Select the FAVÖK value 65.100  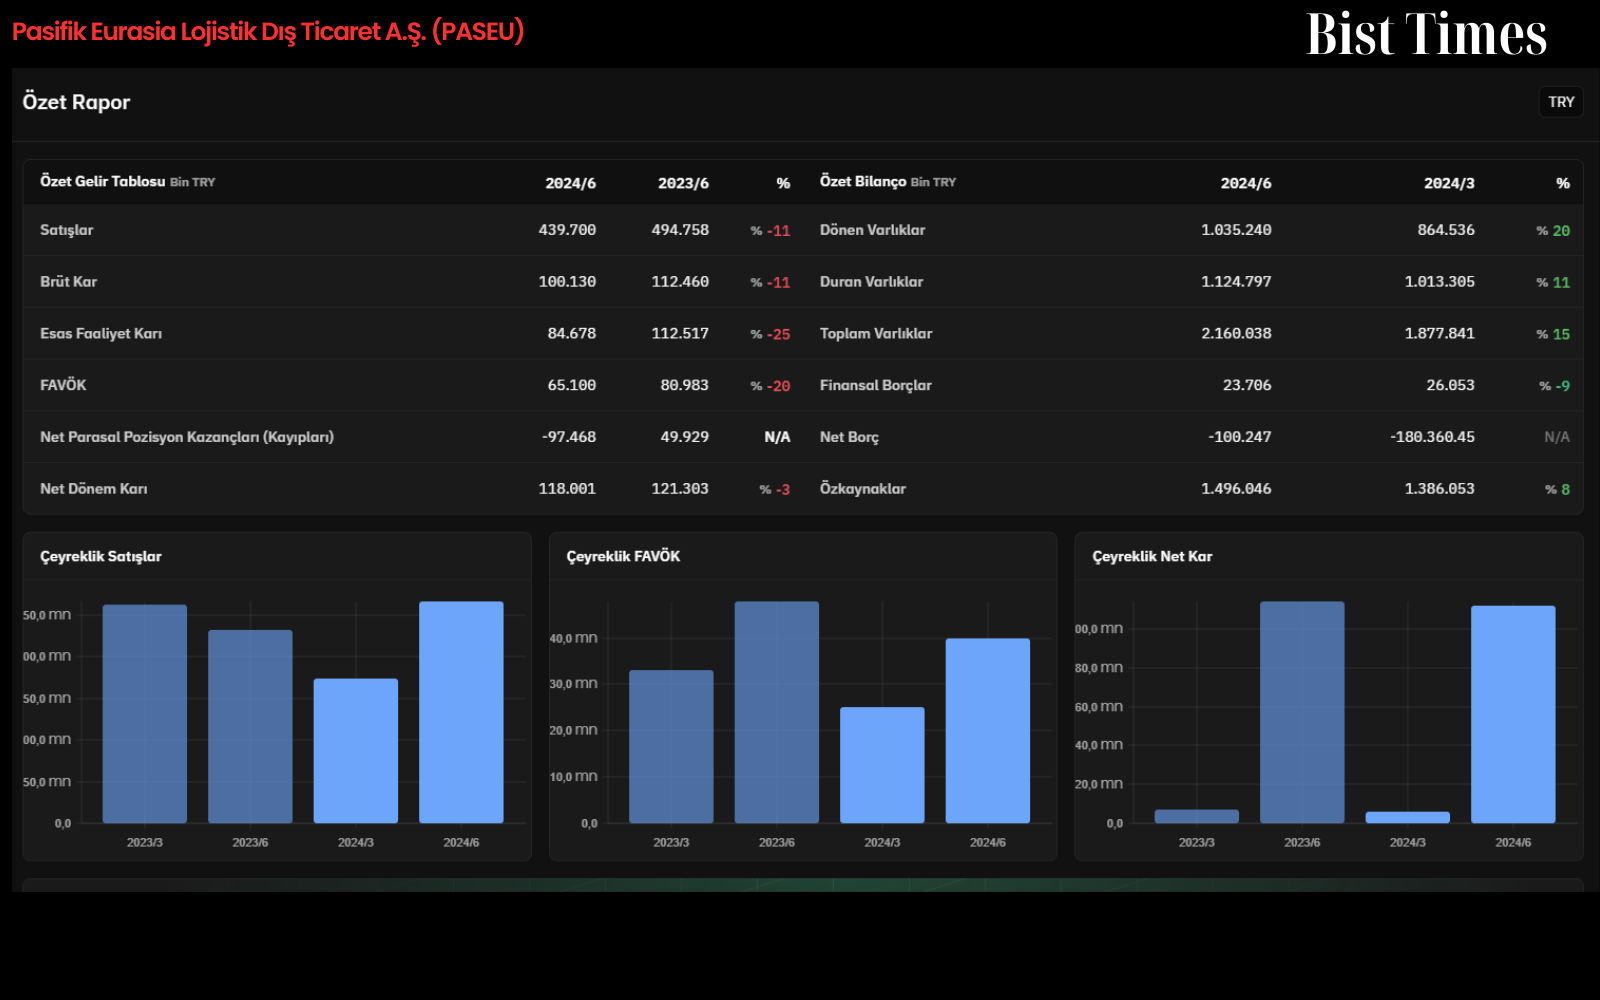click(x=571, y=385)
